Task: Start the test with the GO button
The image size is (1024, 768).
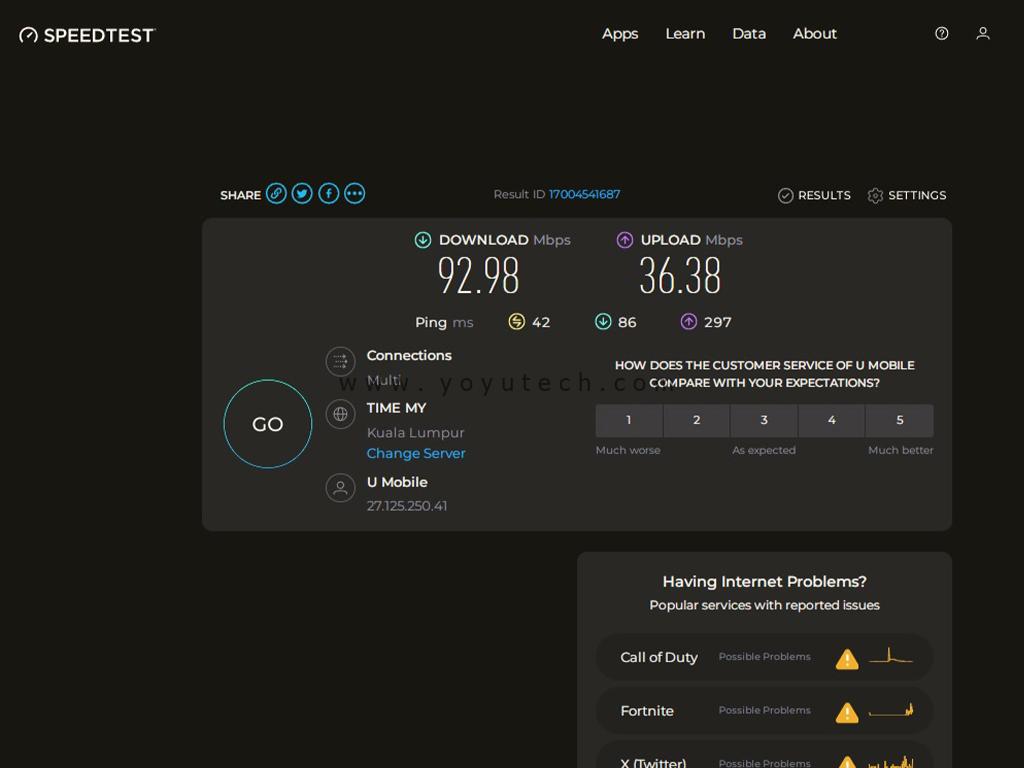Action: pos(268,424)
